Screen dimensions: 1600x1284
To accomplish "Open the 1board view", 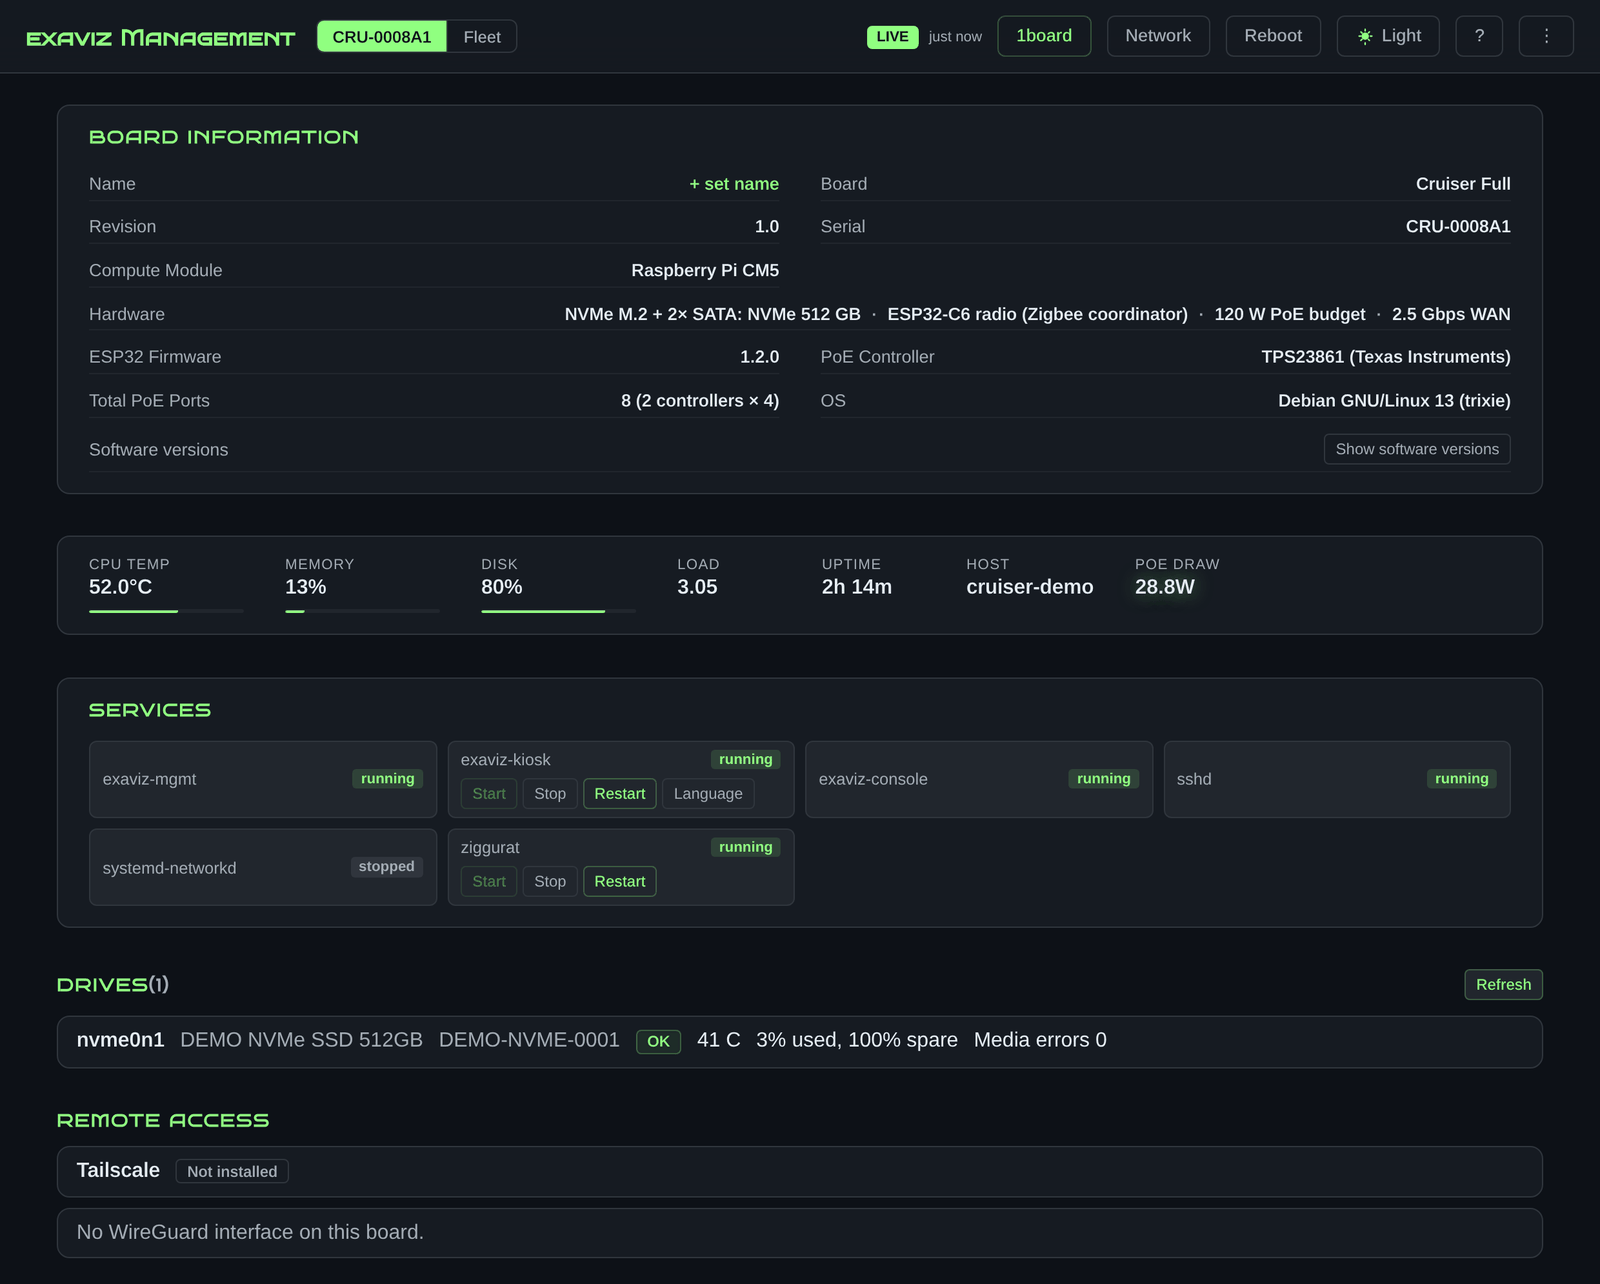I will [1044, 36].
